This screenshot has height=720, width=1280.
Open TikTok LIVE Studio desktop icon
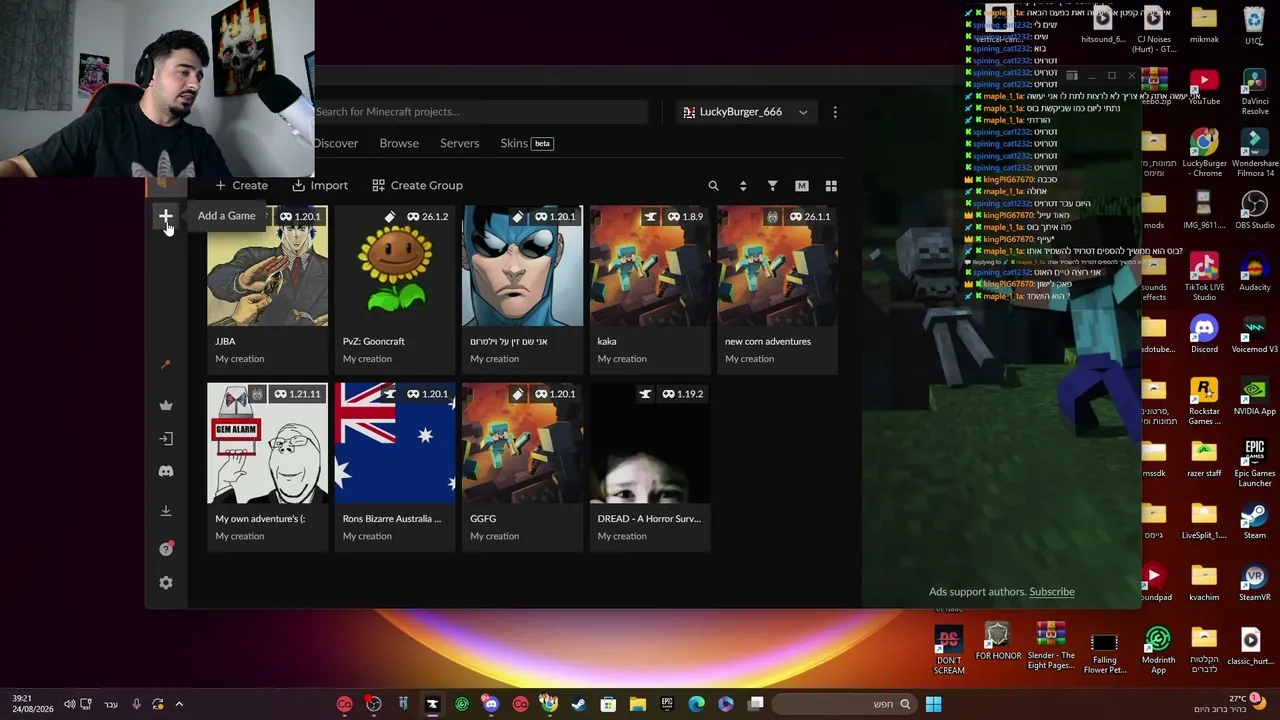point(1204,277)
